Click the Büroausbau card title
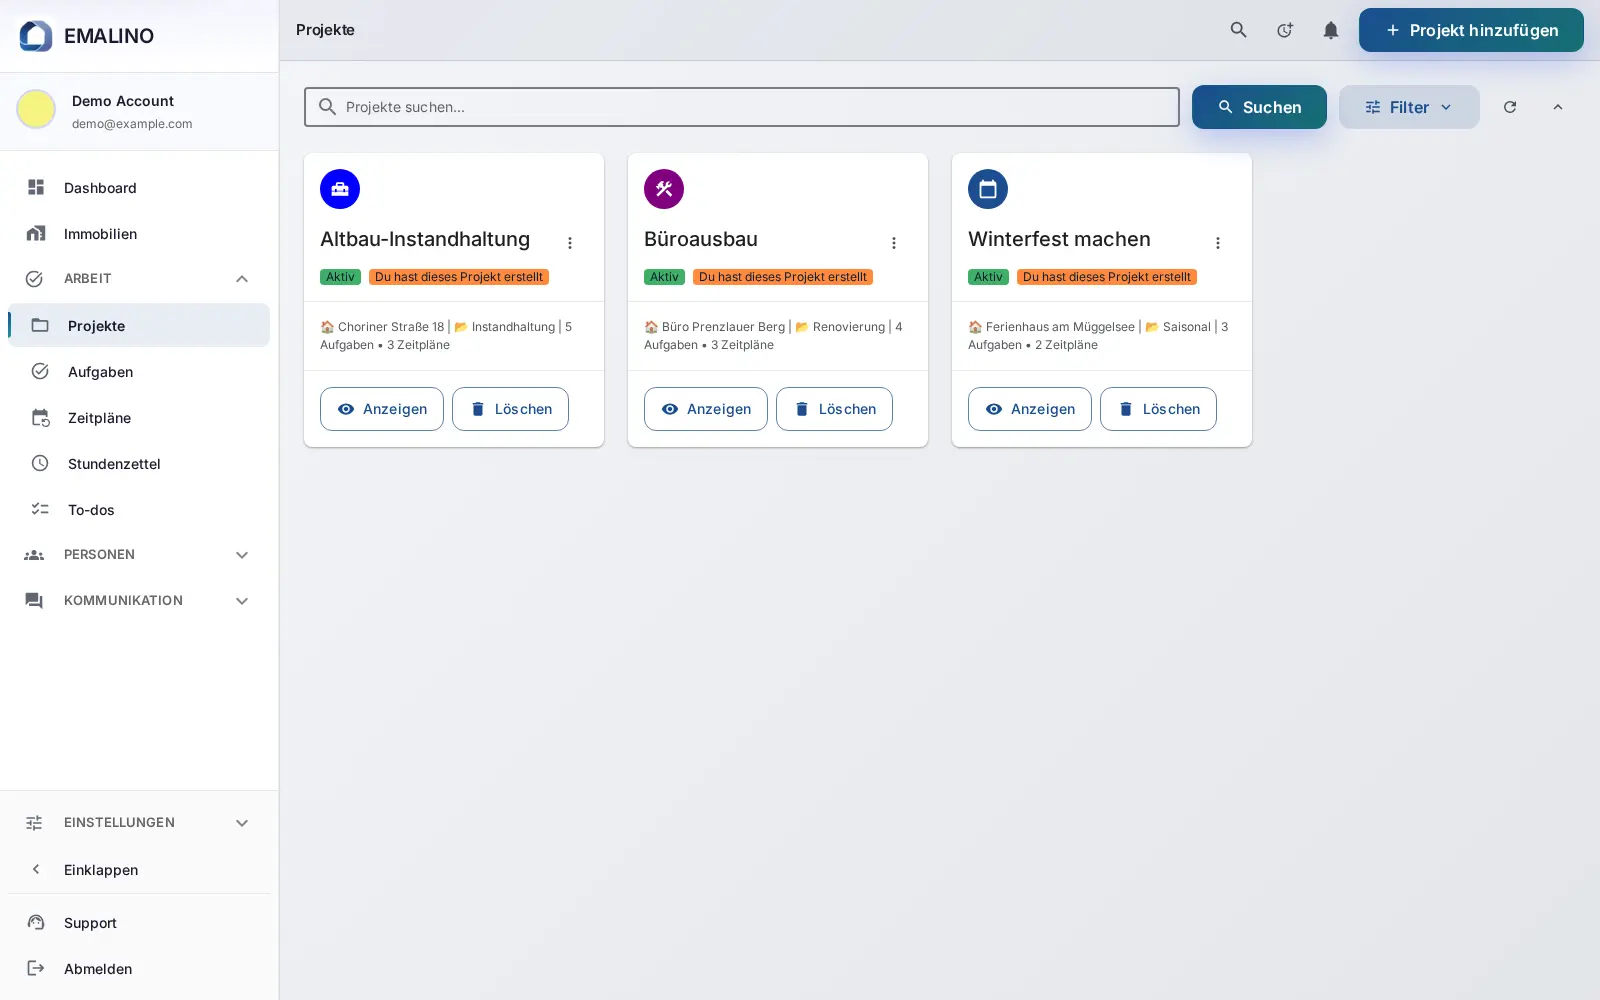 coord(701,239)
